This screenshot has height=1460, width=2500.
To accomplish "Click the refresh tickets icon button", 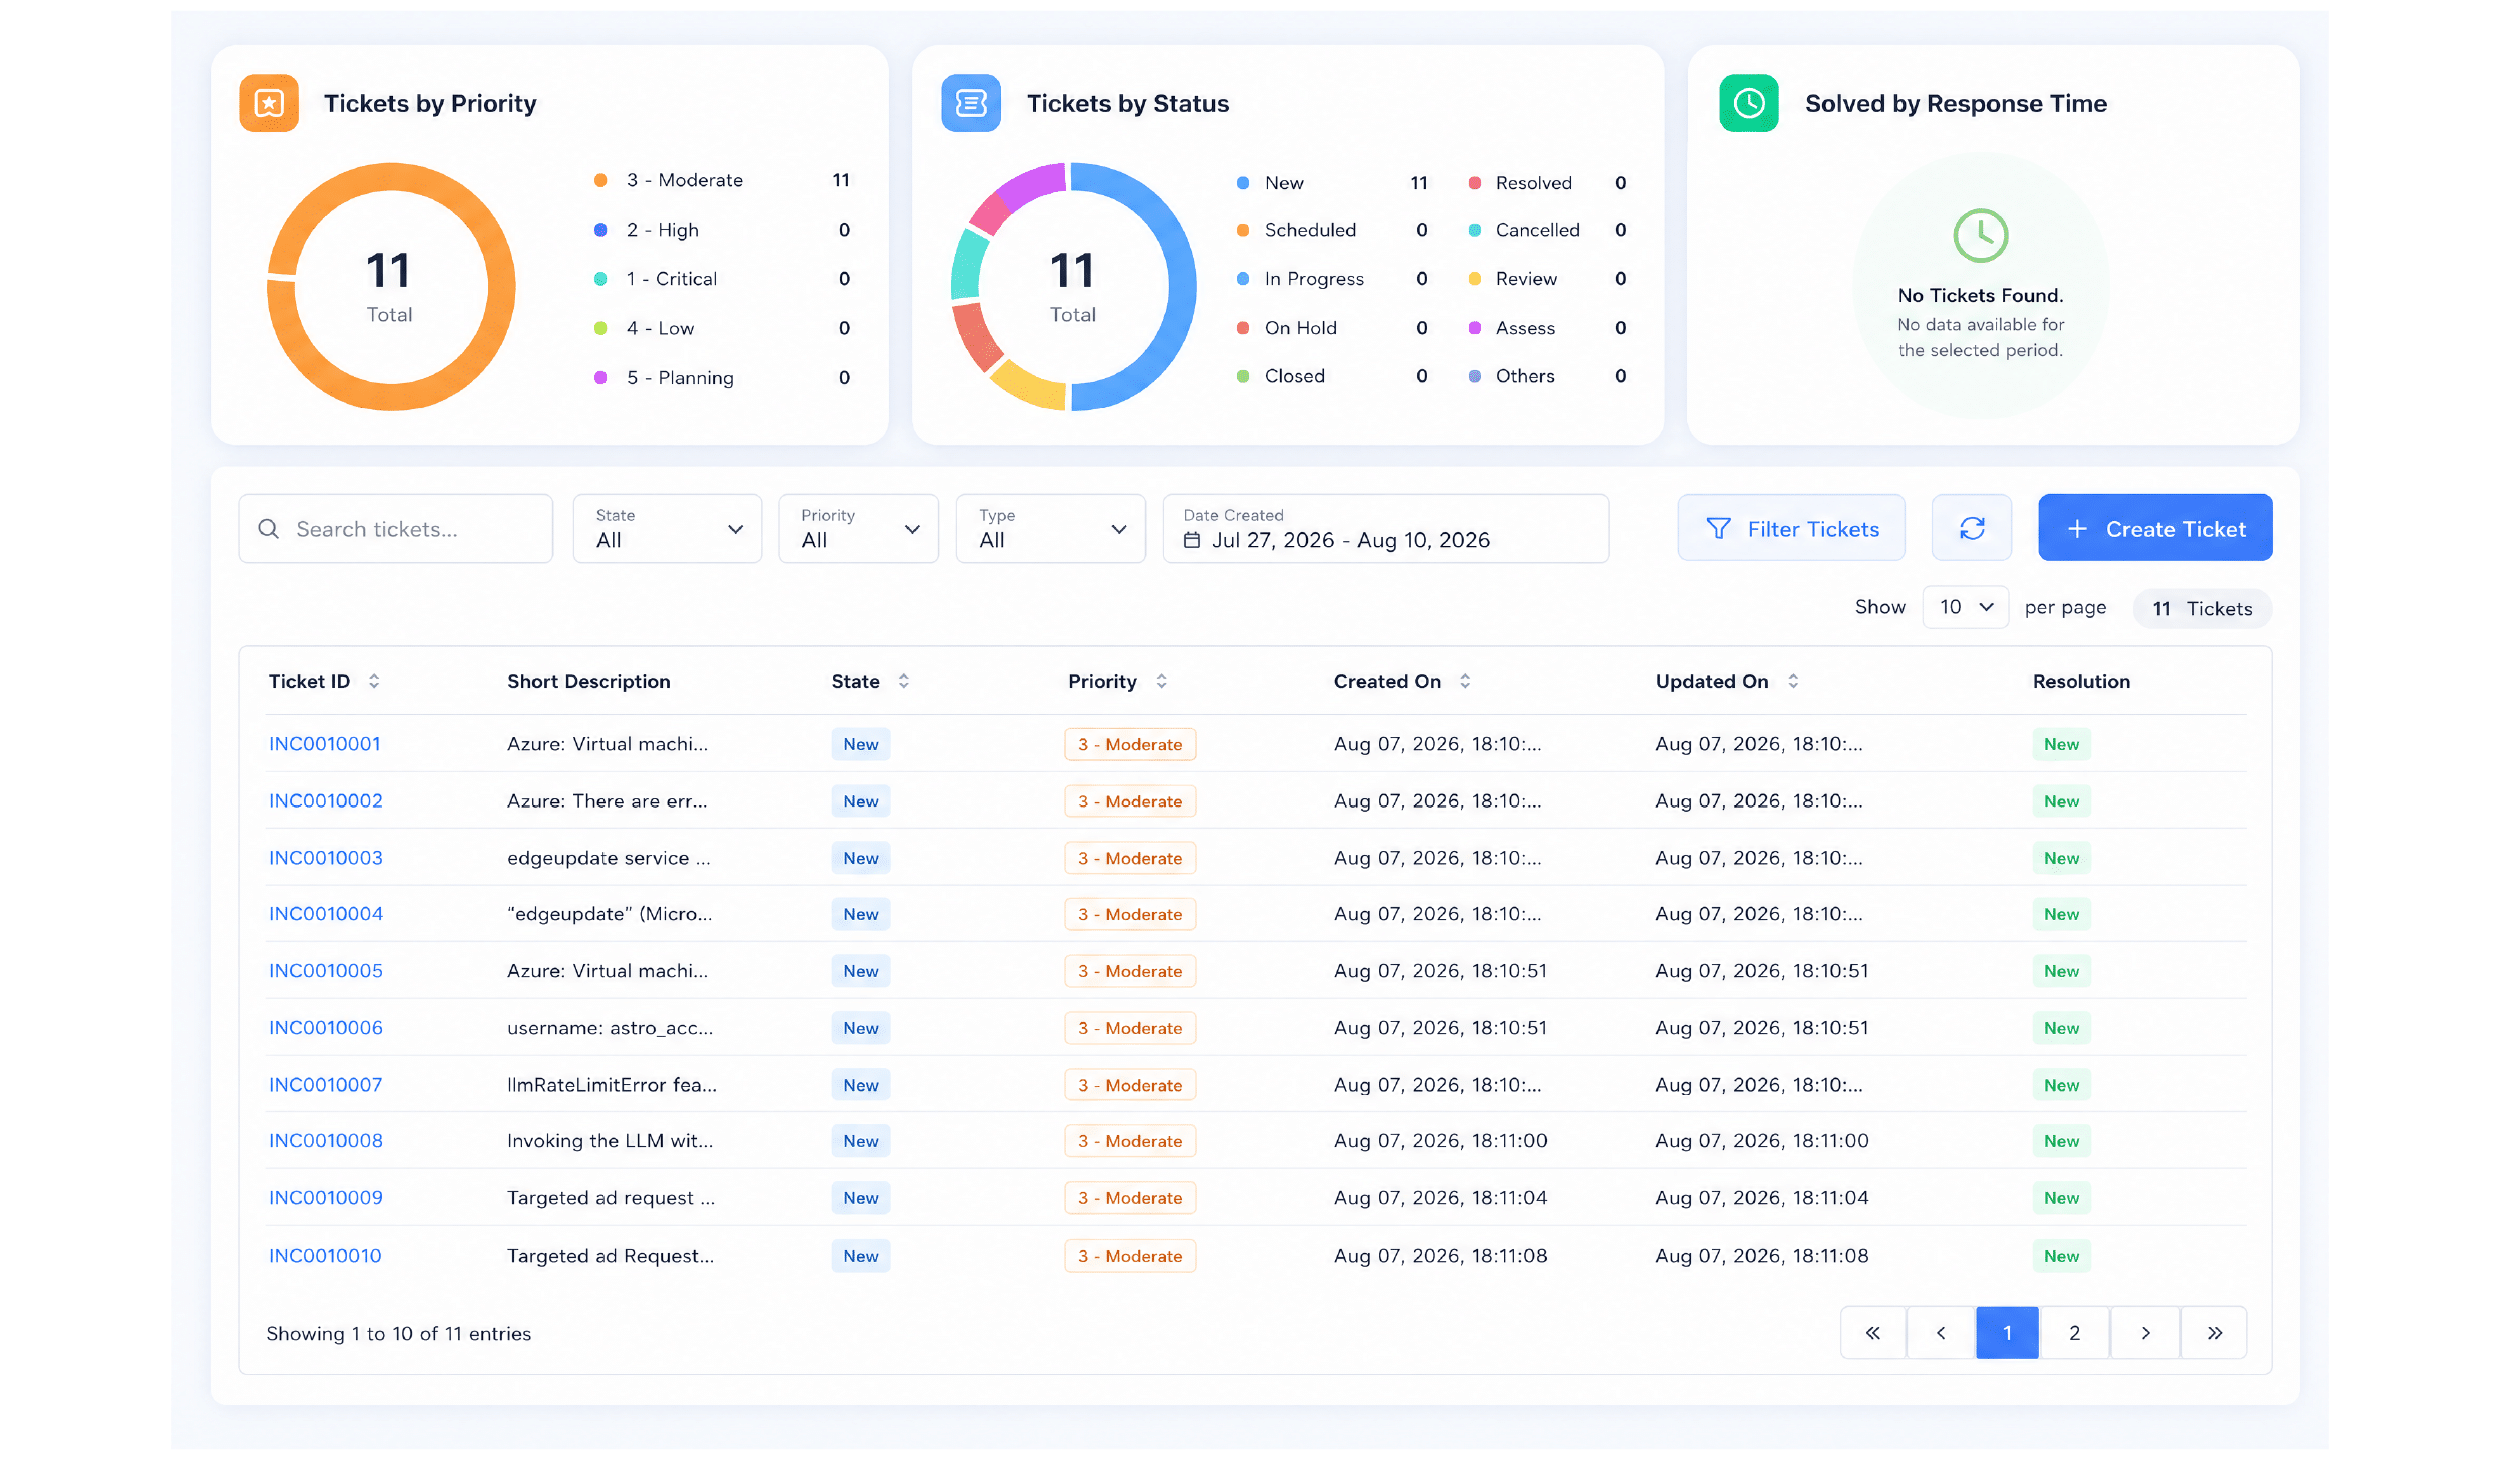I will tap(1971, 528).
